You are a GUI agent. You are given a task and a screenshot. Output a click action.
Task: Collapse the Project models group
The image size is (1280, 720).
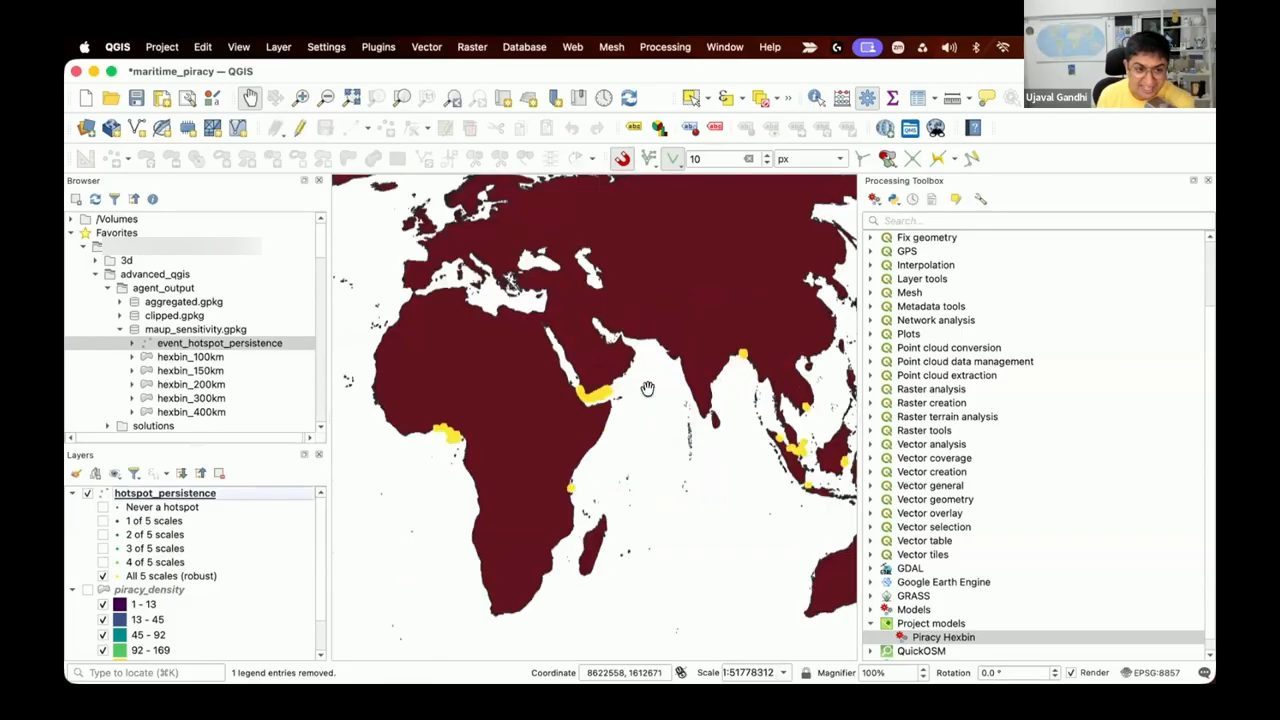pyautogui.click(x=870, y=624)
